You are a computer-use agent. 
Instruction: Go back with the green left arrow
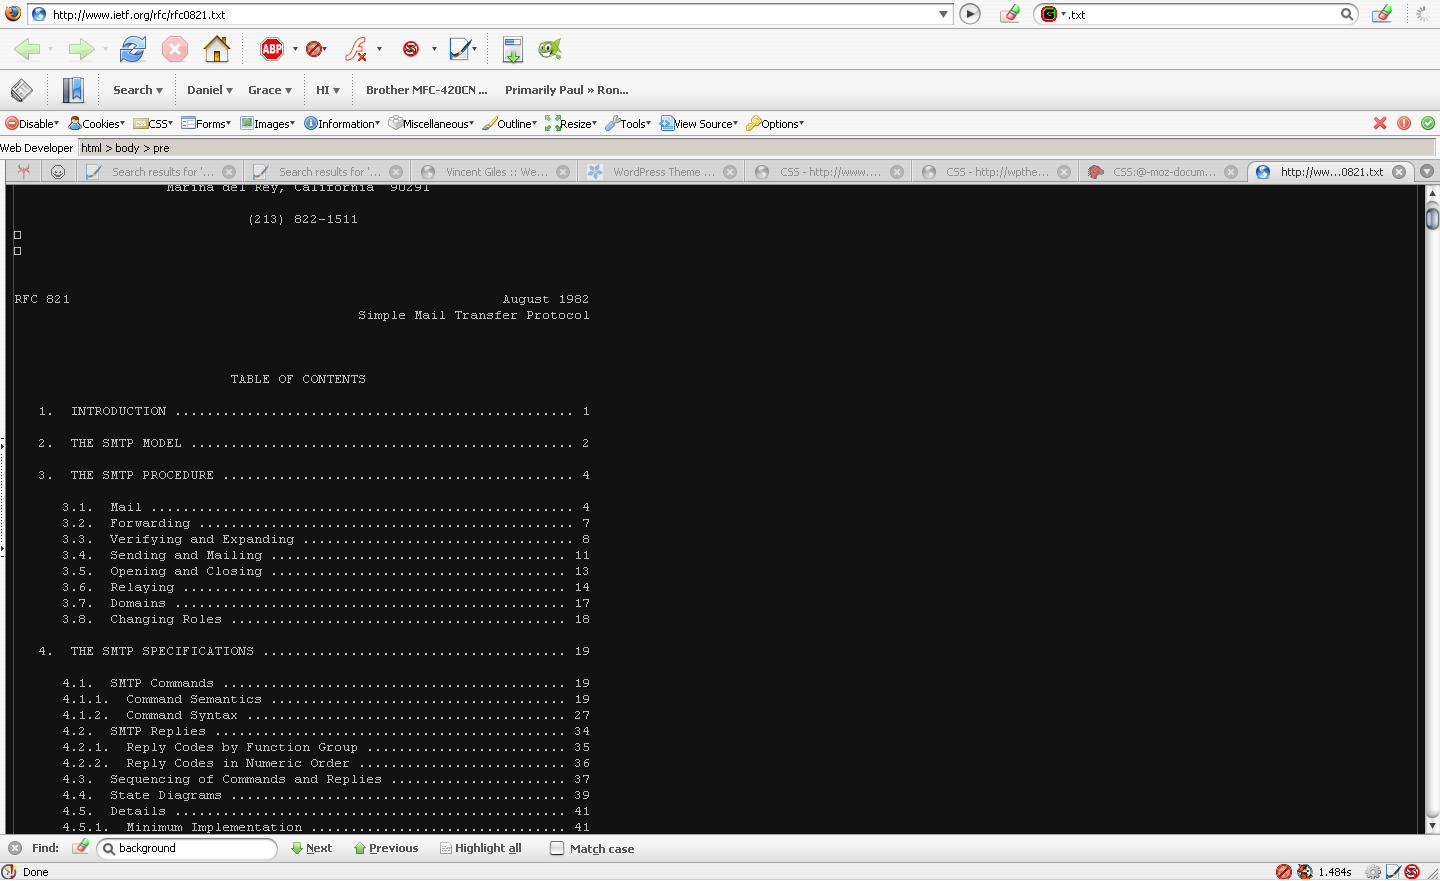[28, 49]
